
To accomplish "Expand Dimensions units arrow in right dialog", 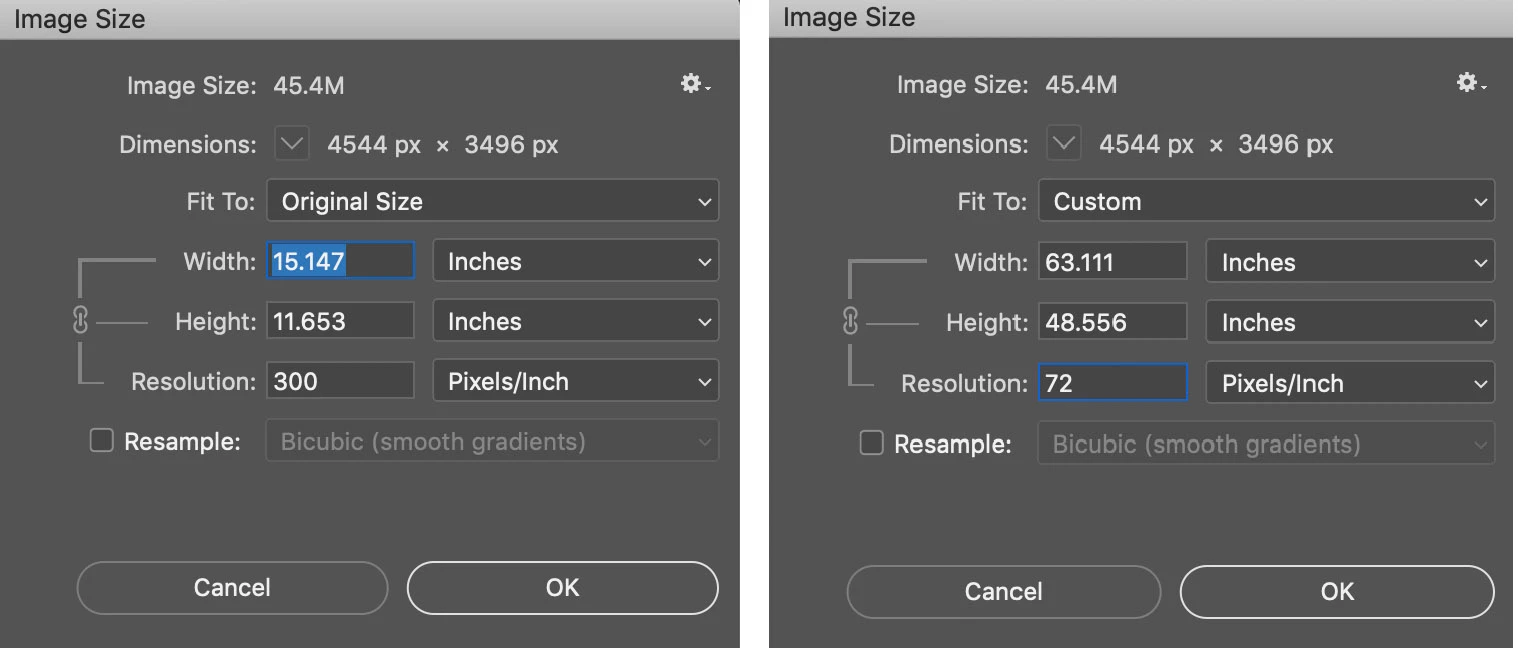I will (x=1064, y=145).
